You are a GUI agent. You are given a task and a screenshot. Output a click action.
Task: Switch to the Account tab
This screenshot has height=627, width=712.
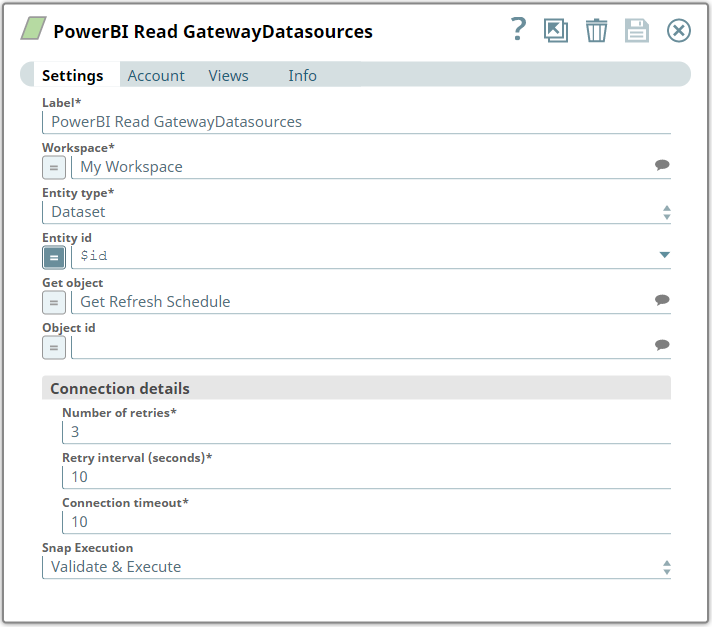[156, 75]
